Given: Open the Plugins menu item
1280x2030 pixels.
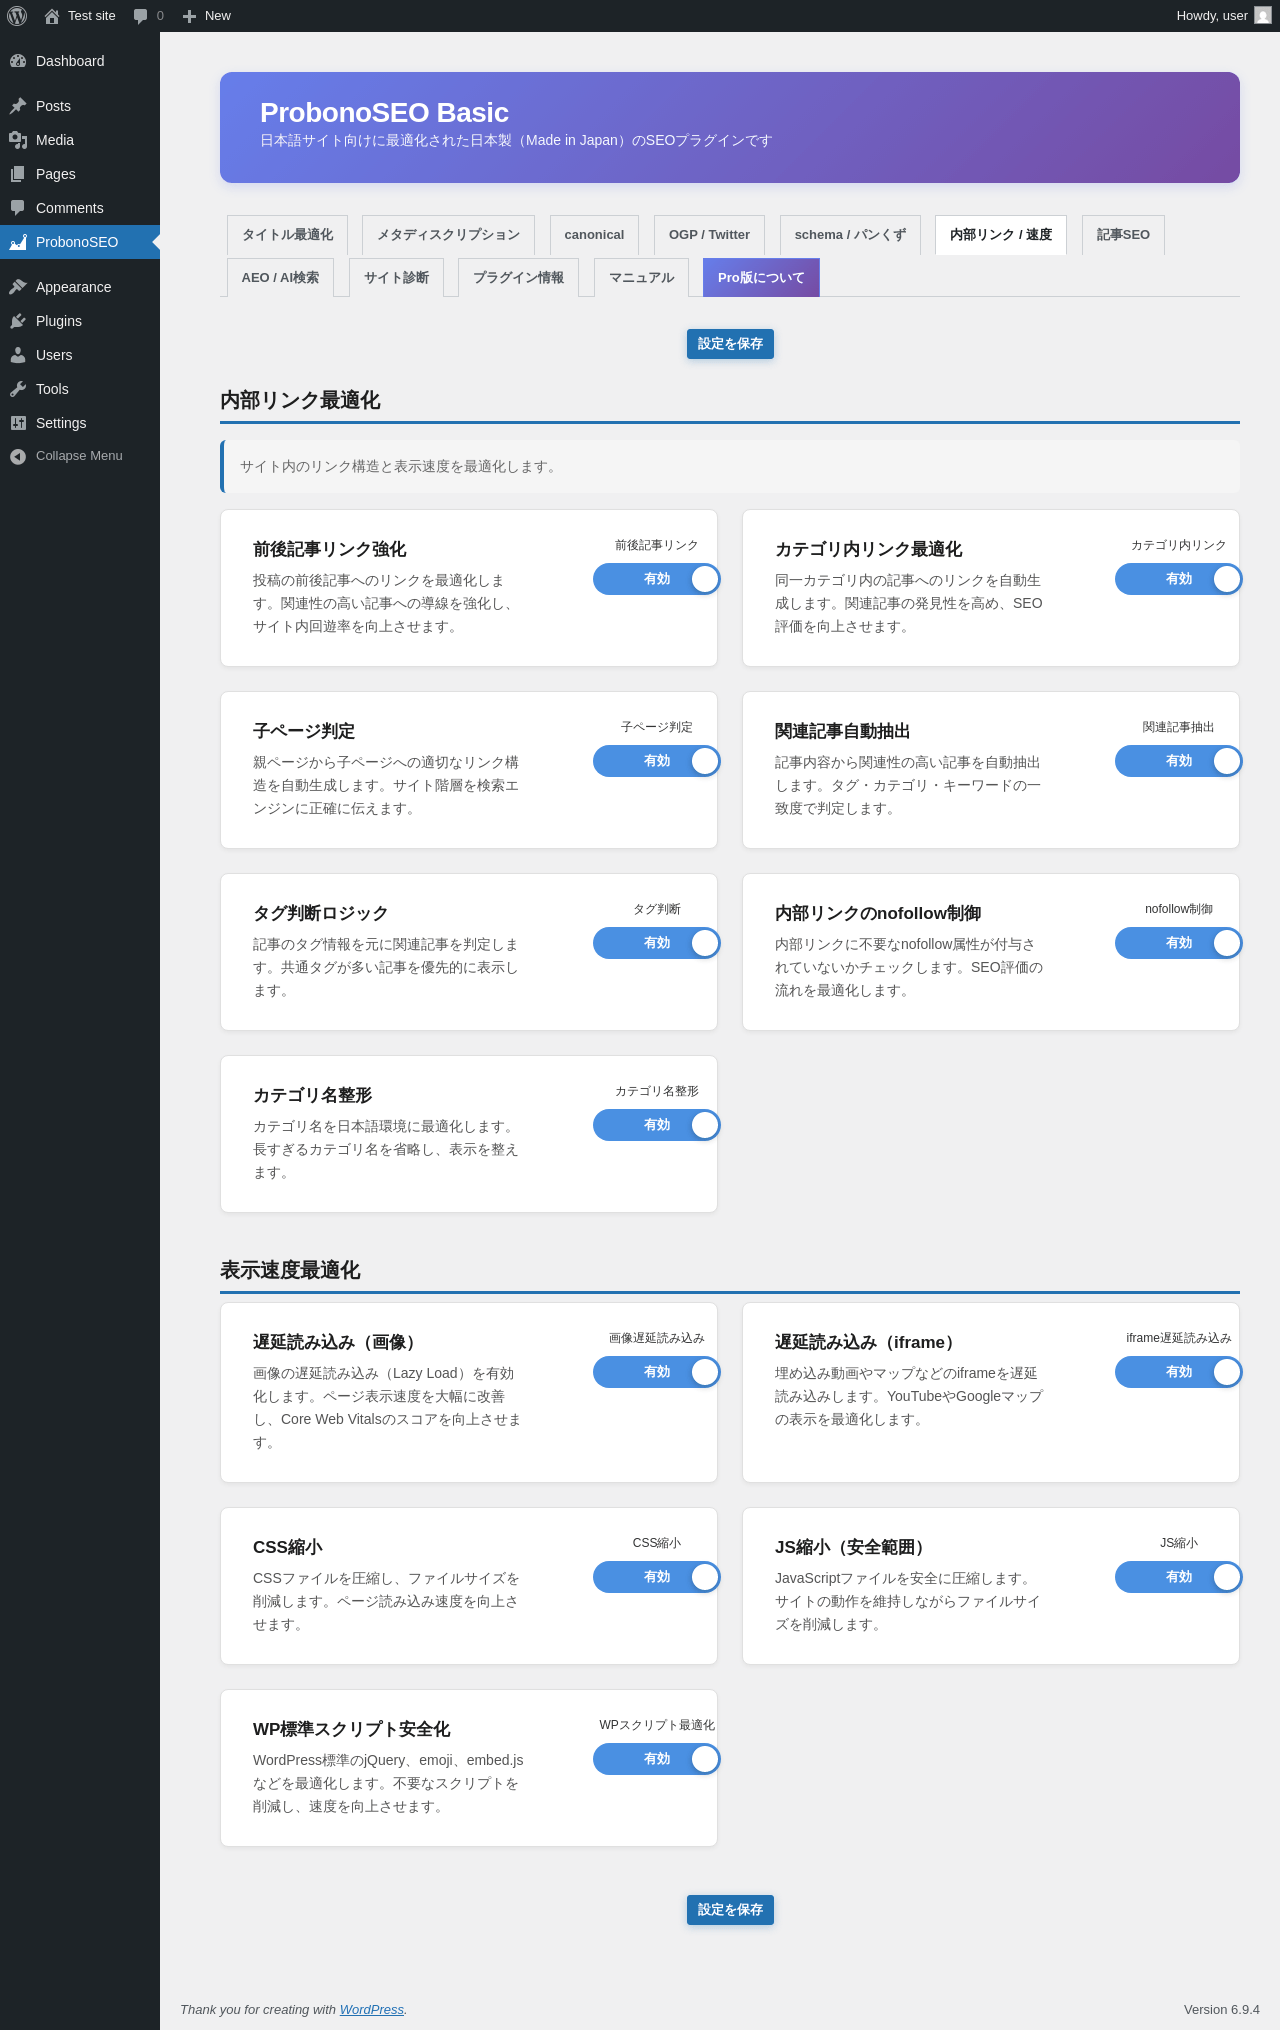Looking at the screenshot, I should (x=80, y=321).
